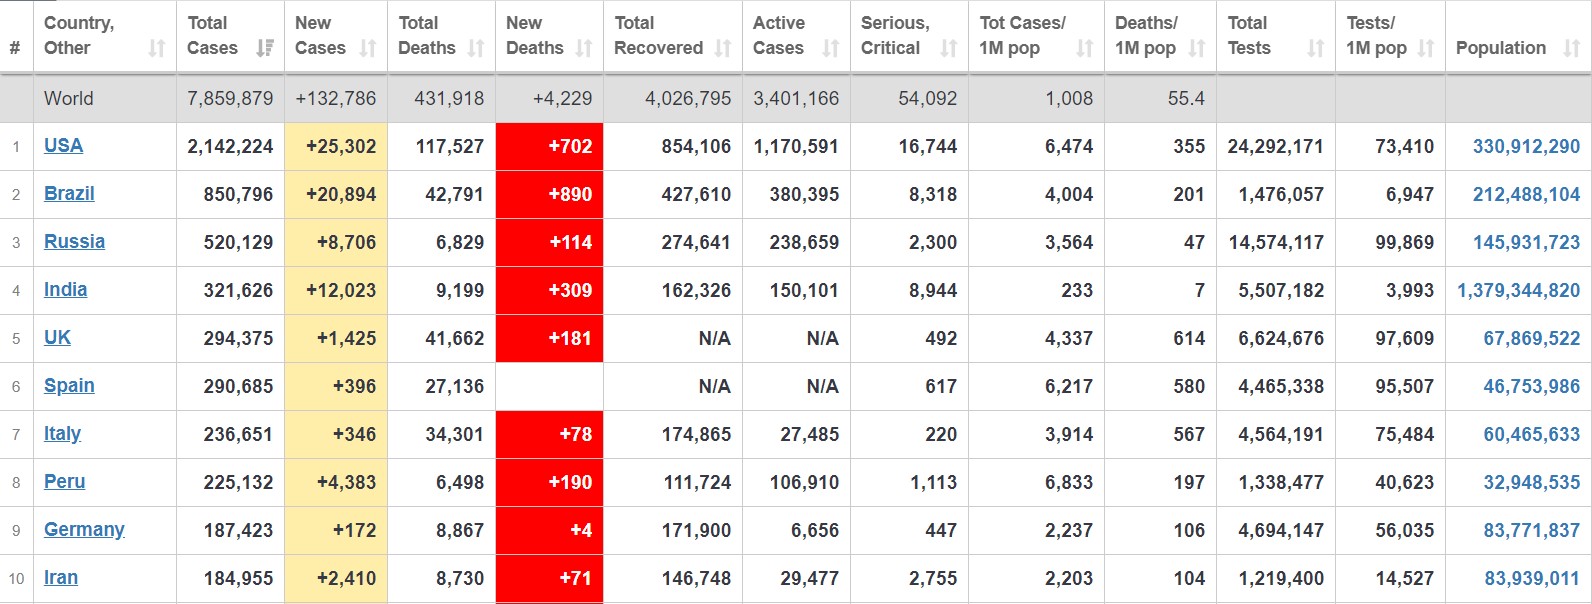
Task: Open Peru population 32,948,535 link
Action: tap(1531, 482)
